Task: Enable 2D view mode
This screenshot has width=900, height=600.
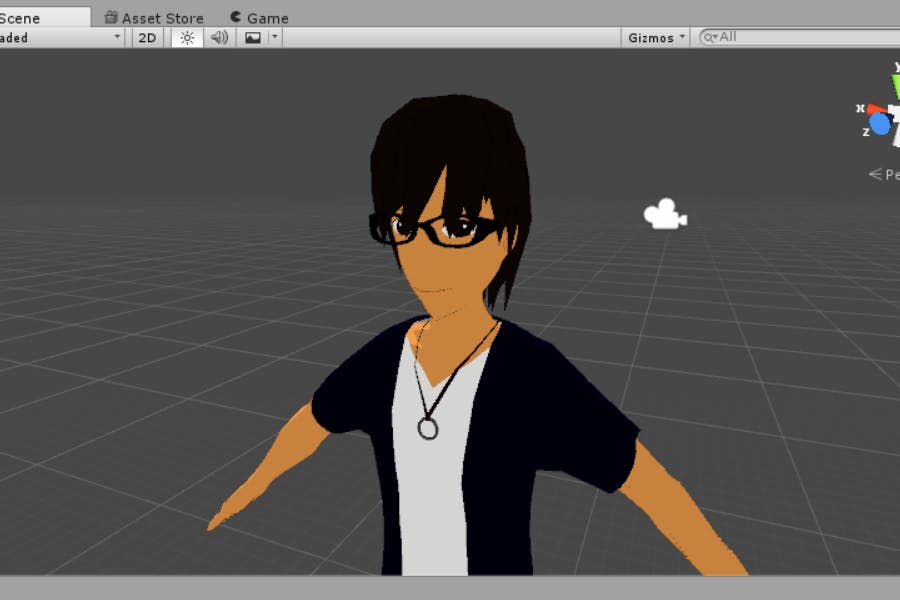Action: tap(147, 37)
